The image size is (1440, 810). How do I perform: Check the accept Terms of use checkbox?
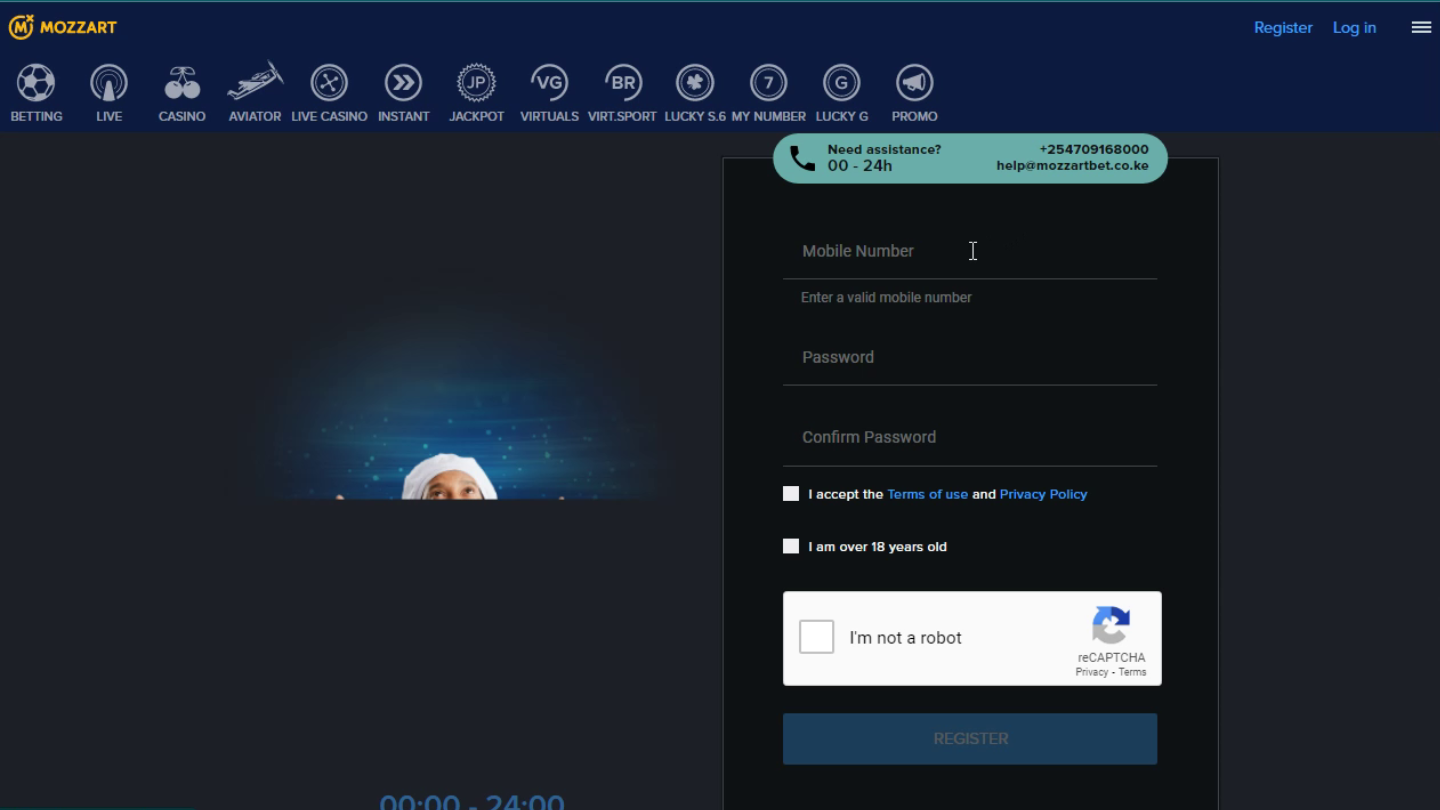click(791, 494)
